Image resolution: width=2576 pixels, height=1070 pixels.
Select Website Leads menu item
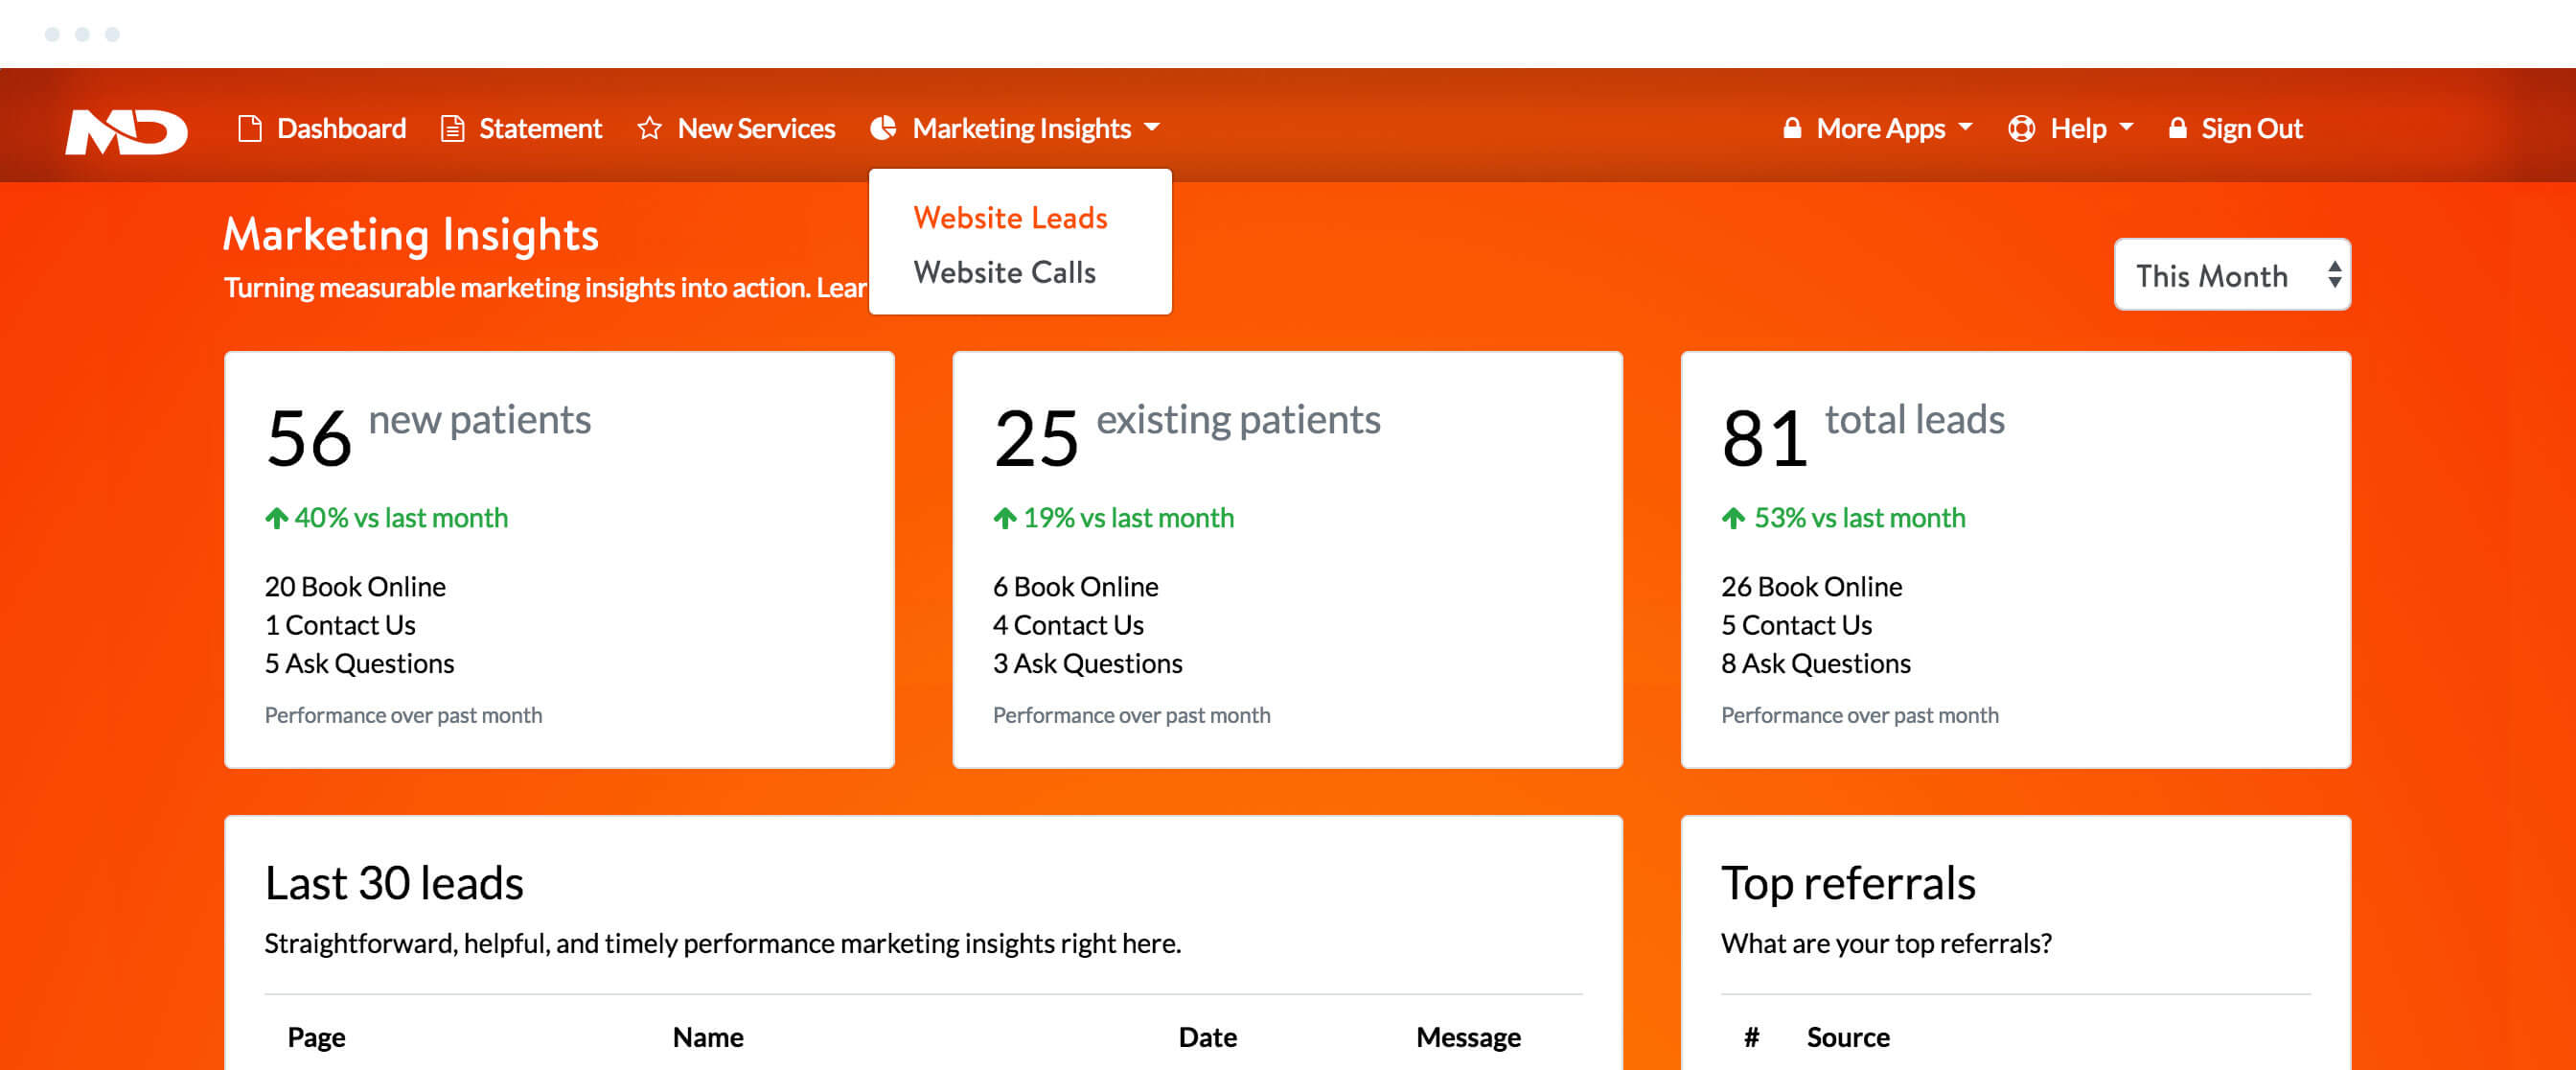[x=1009, y=218]
